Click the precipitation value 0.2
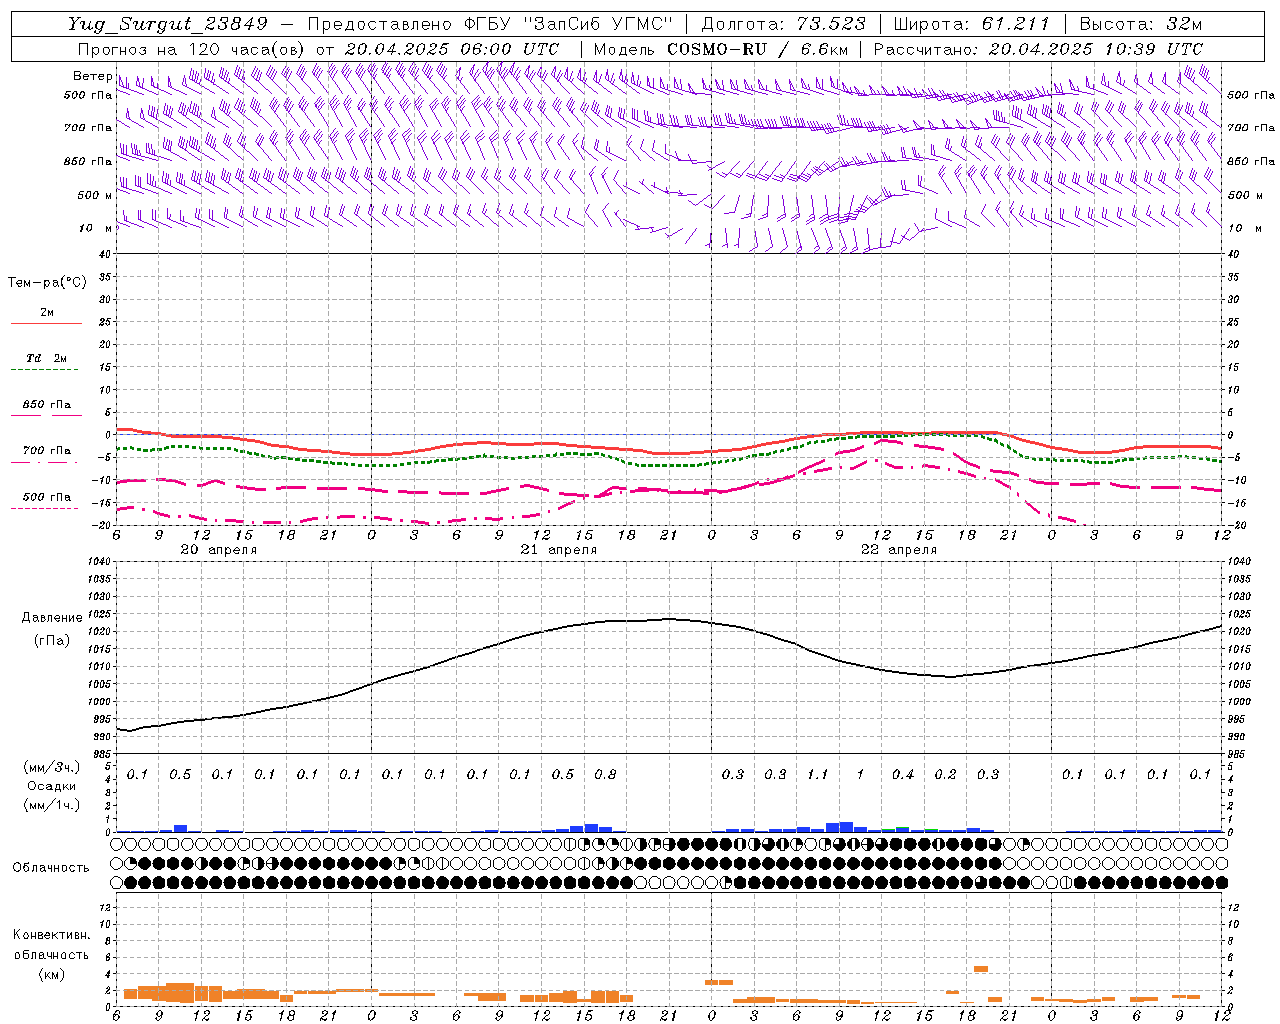 pos(945,775)
